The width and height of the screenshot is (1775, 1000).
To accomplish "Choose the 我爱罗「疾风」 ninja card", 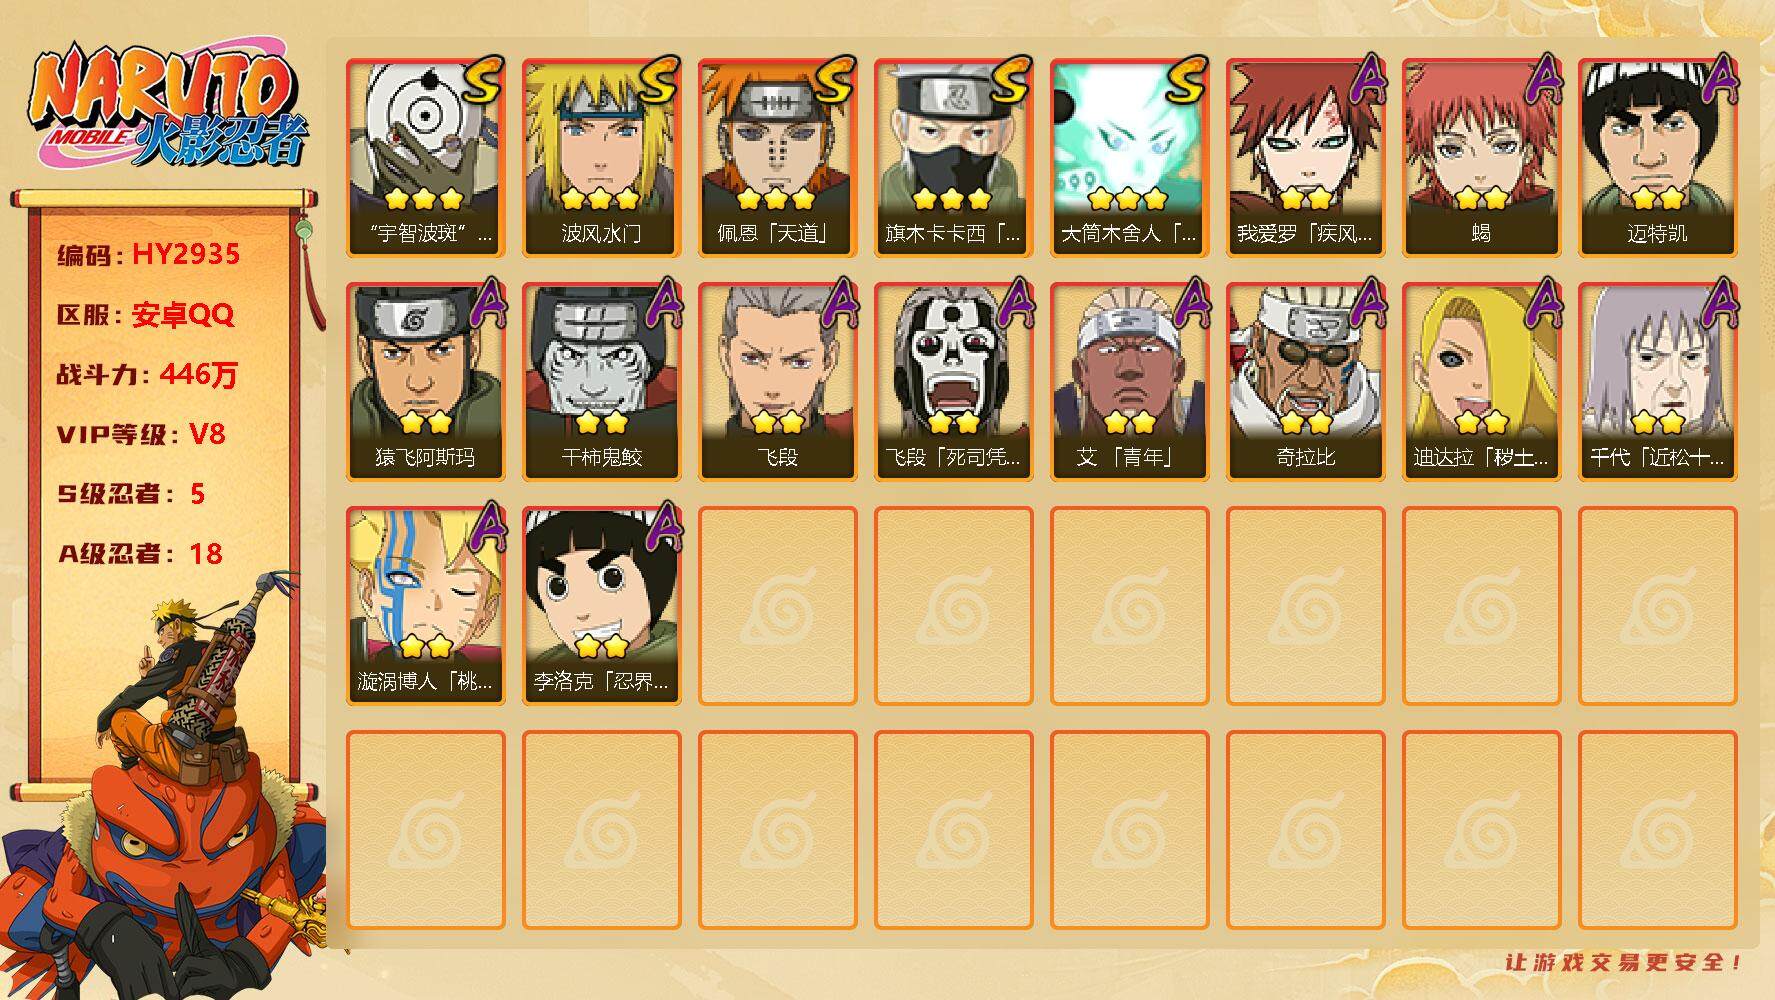I will click(x=1305, y=158).
